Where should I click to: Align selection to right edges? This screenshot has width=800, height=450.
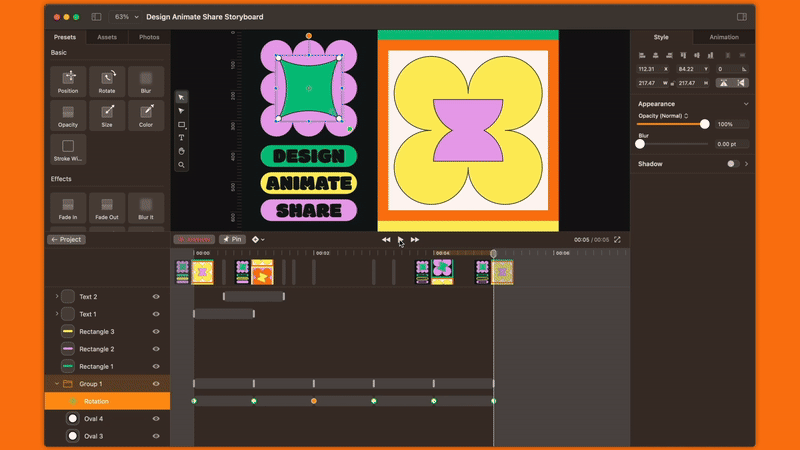pos(669,55)
